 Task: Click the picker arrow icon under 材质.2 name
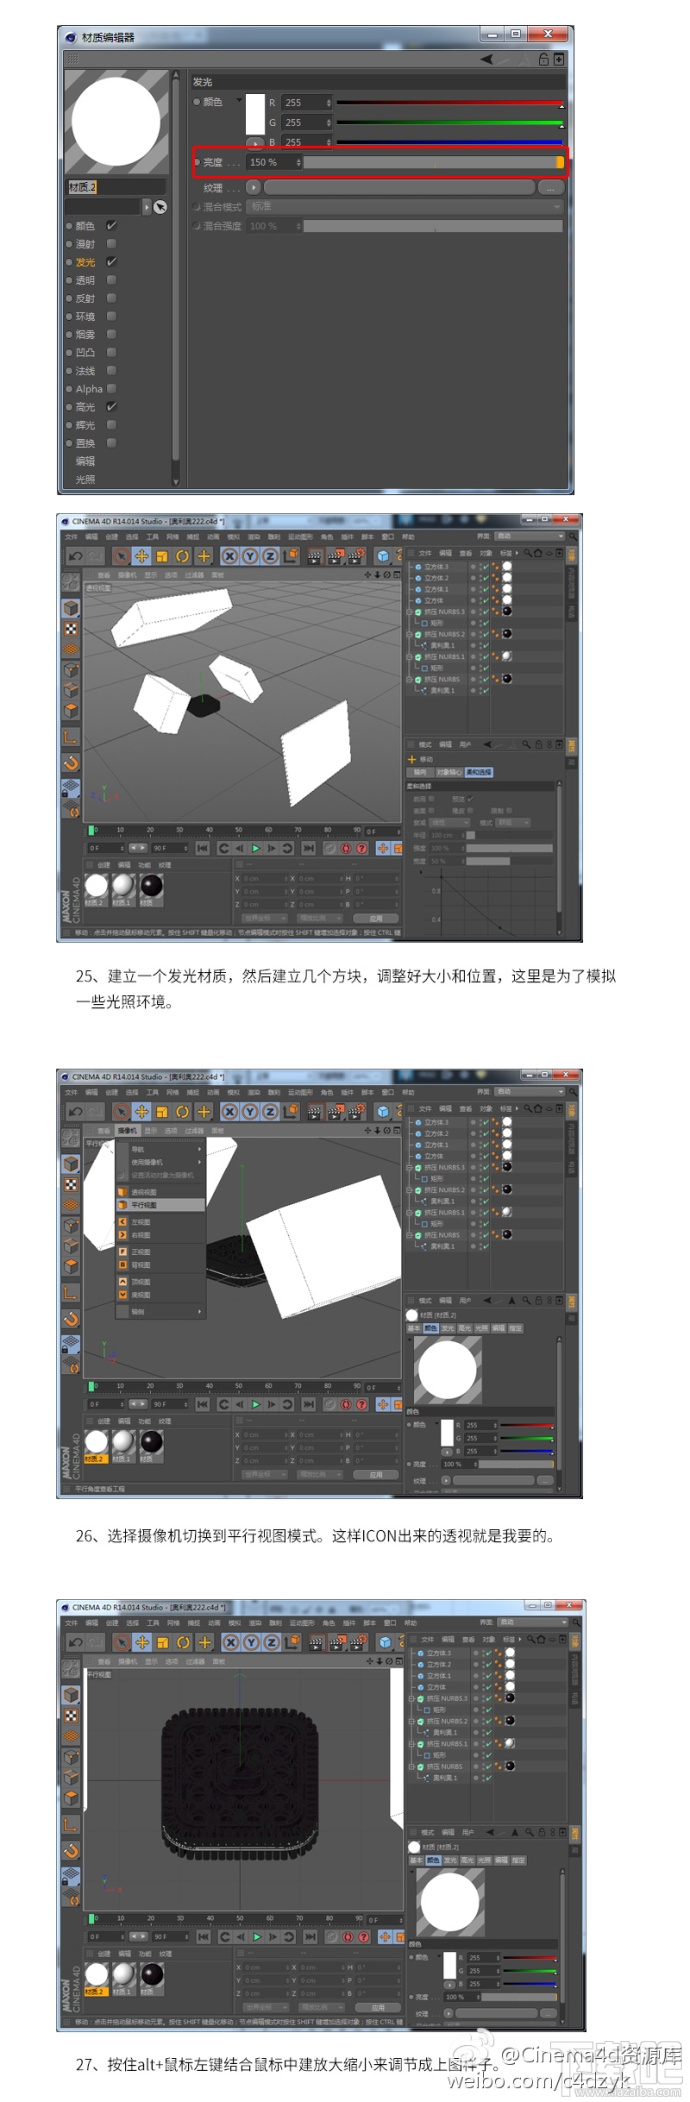[160, 207]
